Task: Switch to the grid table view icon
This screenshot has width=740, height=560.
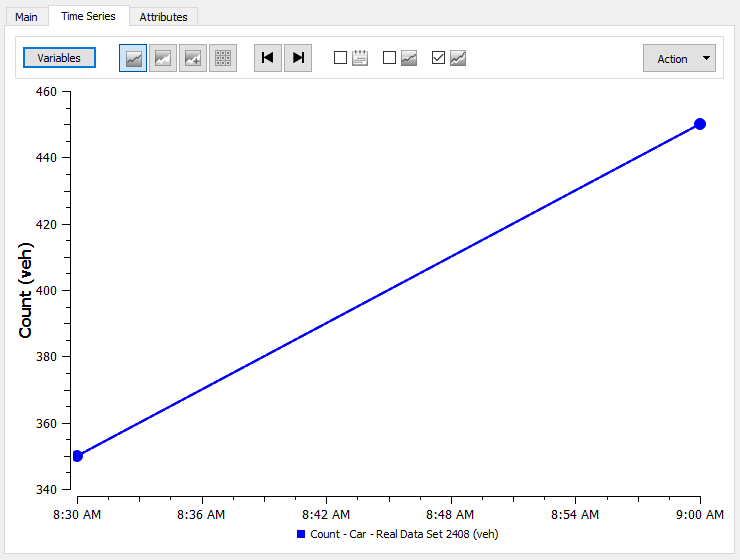Action: click(x=223, y=58)
